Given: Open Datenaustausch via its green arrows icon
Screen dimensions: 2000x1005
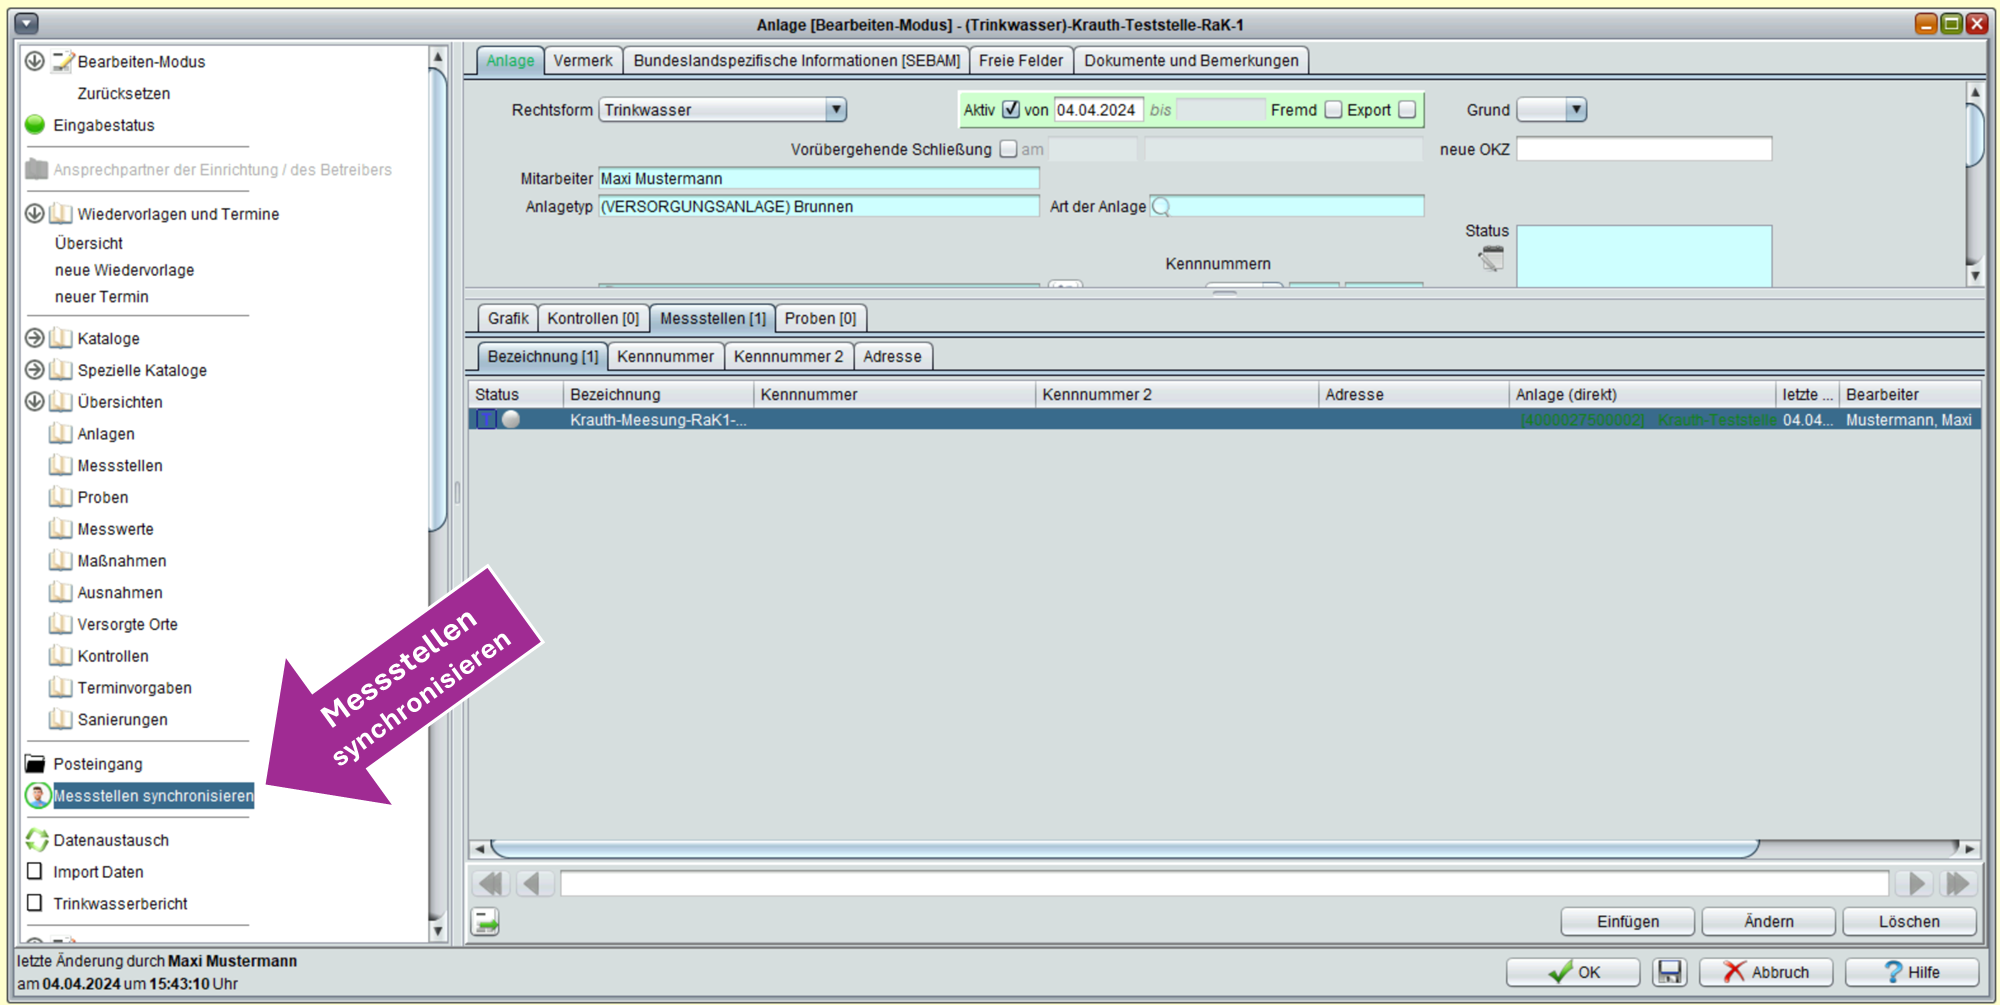Looking at the screenshot, I should 37,840.
